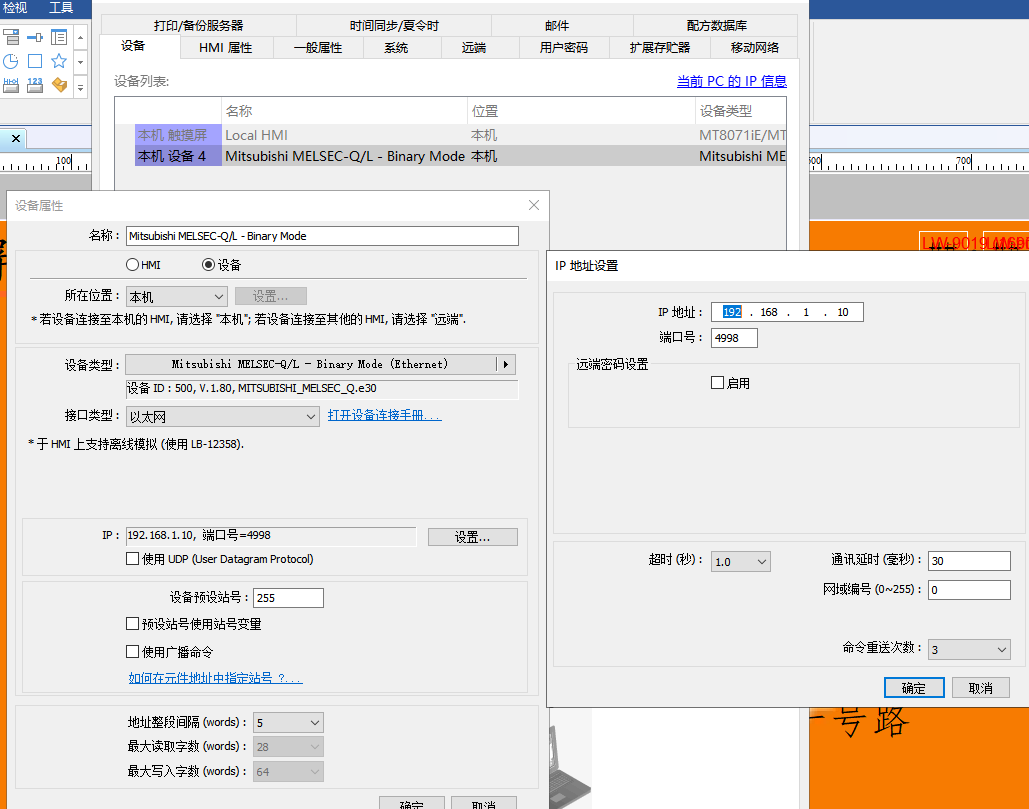Select the combo box object icon
This screenshot has width=1029, height=809.
click(x=11, y=38)
